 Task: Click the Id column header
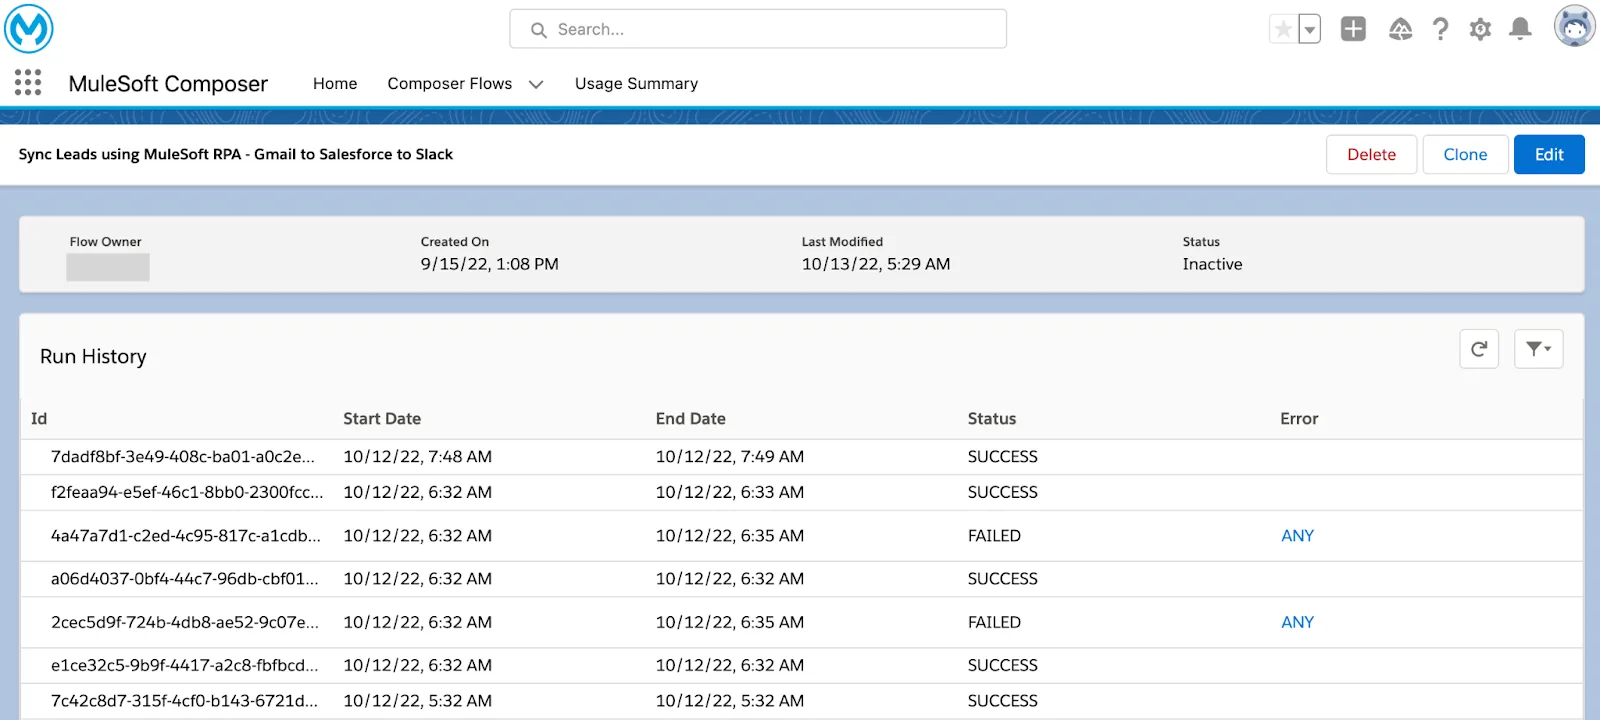(x=39, y=419)
